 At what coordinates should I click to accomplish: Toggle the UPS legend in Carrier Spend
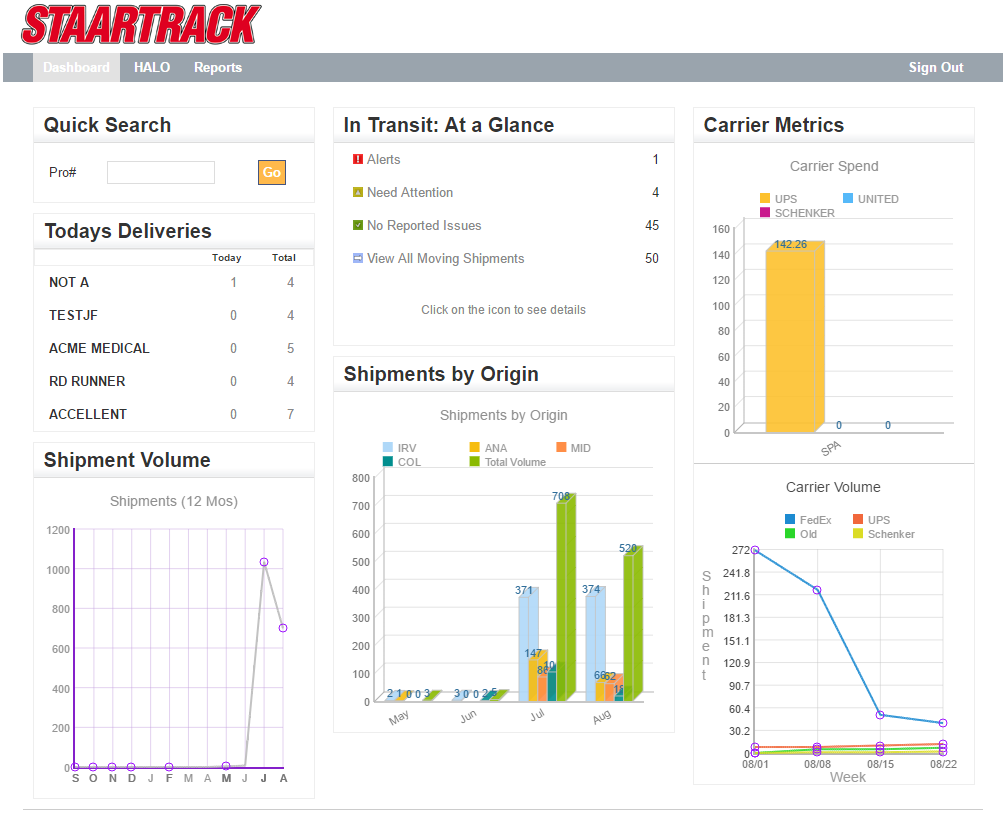coord(765,199)
